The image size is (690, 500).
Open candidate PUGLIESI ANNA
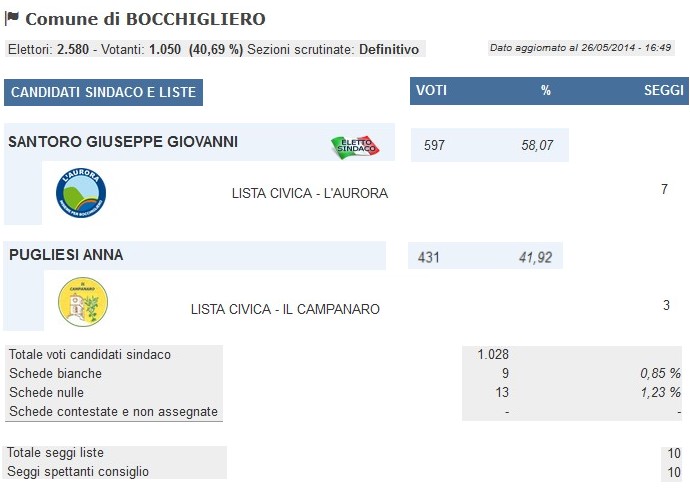tap(66, 255)
